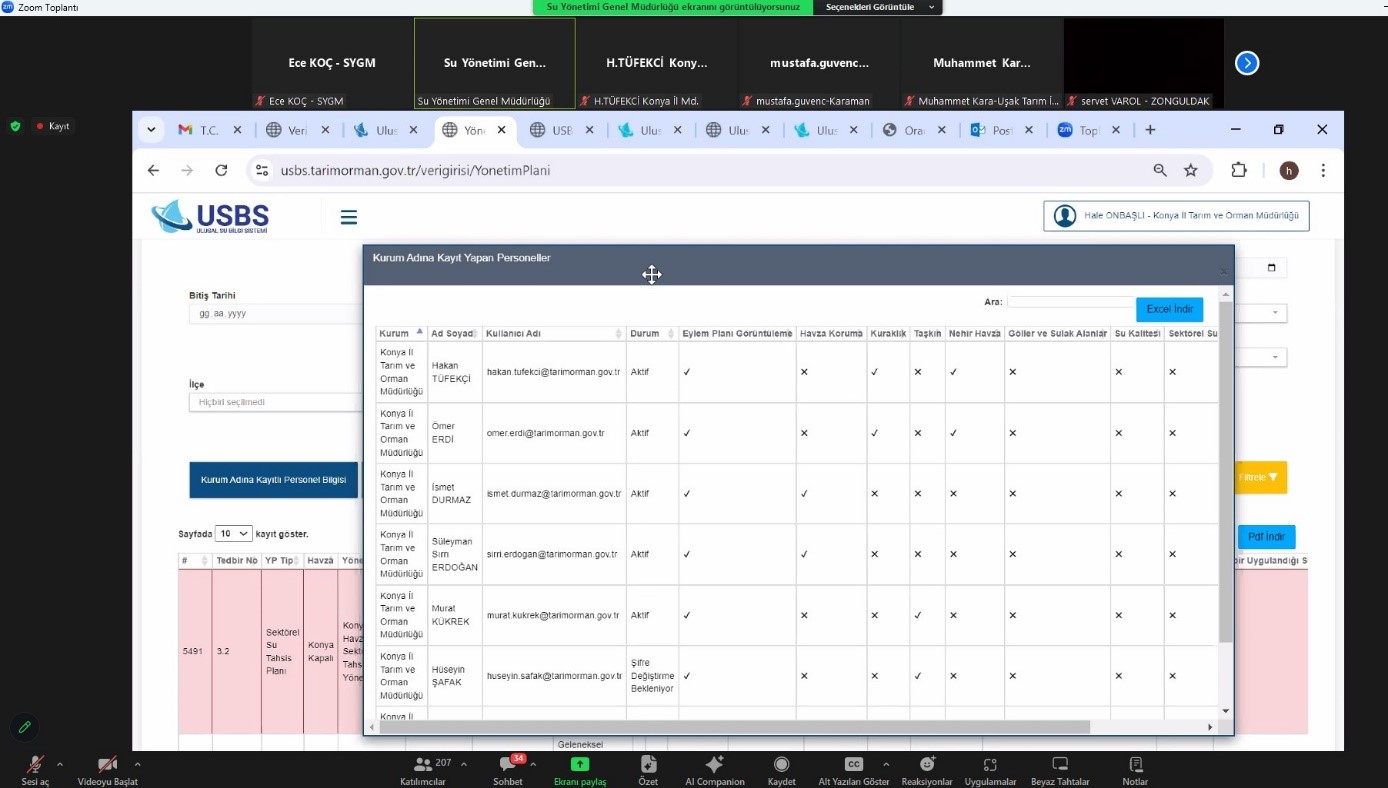Turn on camera with Videoyu Başlat
Viewport: 1388px width, 788px height.
(x=107, y=765)
